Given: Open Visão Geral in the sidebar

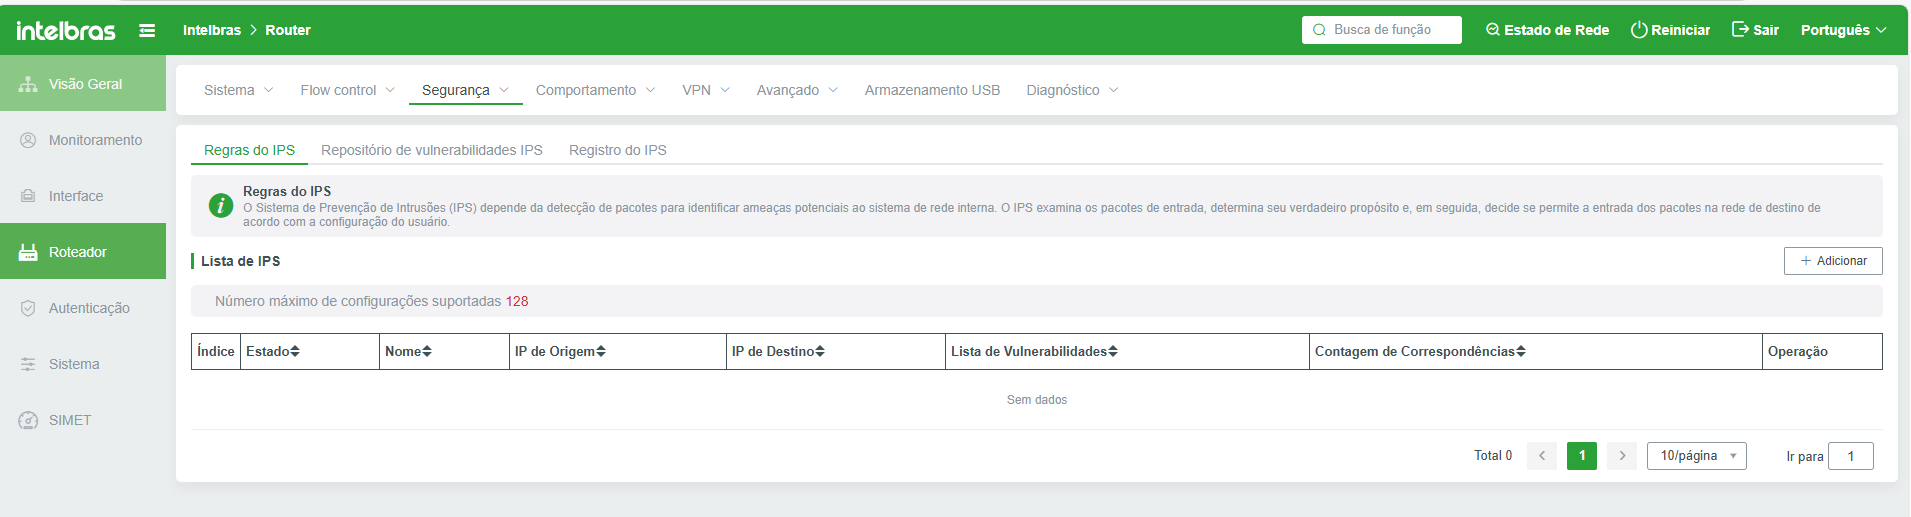Looking at the screenshot, I should 84,84.
